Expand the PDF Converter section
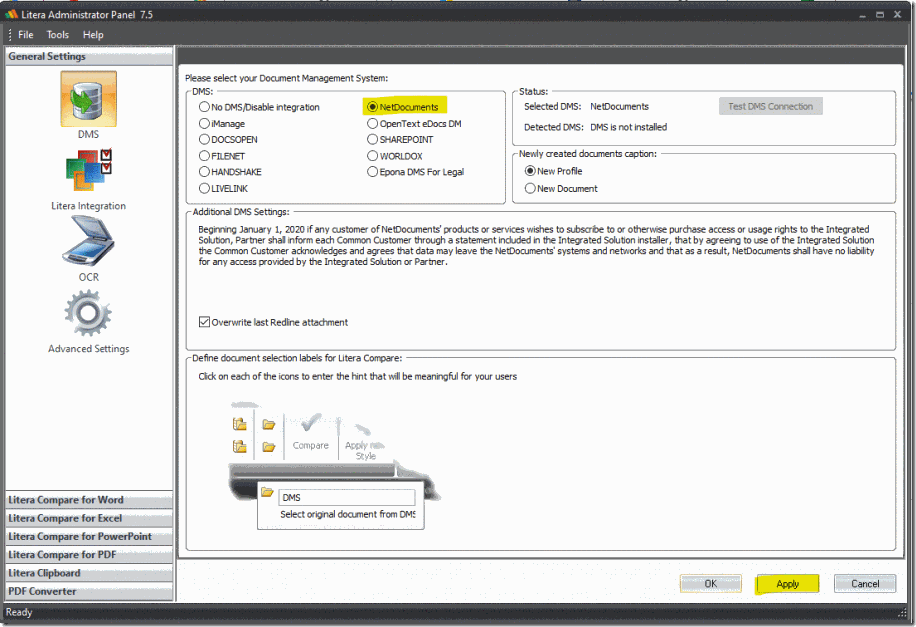 click(89, 591)
